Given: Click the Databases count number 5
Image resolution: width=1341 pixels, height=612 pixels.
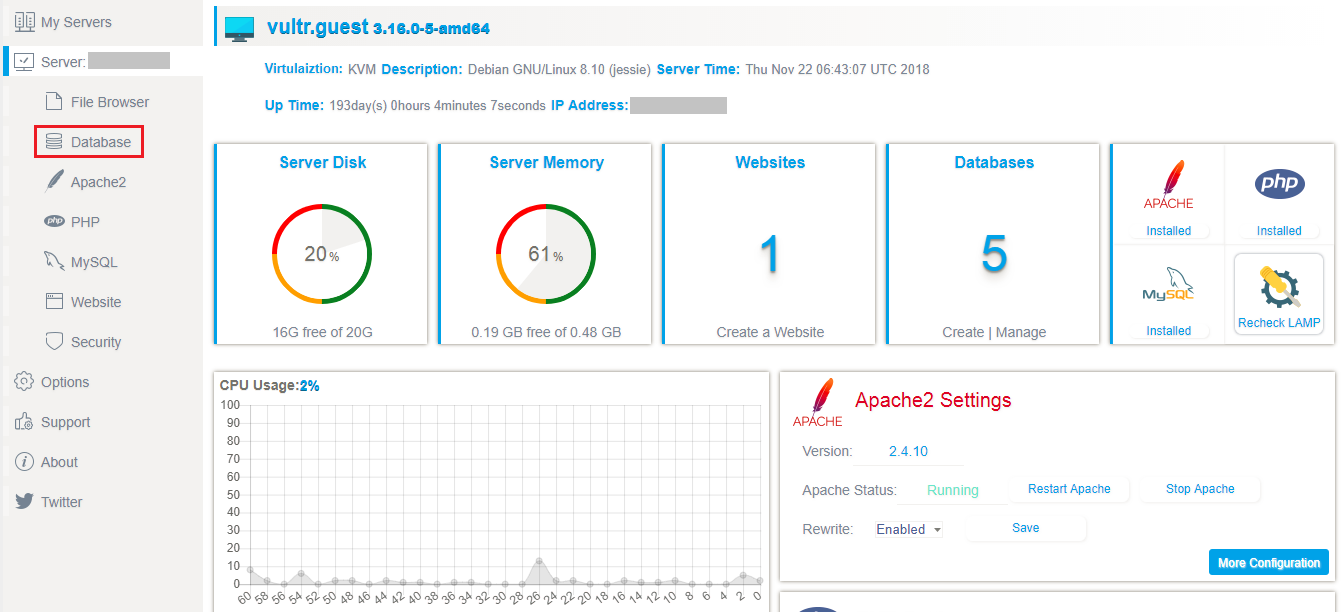Looking at the screenshot, I should coord(994,254).
